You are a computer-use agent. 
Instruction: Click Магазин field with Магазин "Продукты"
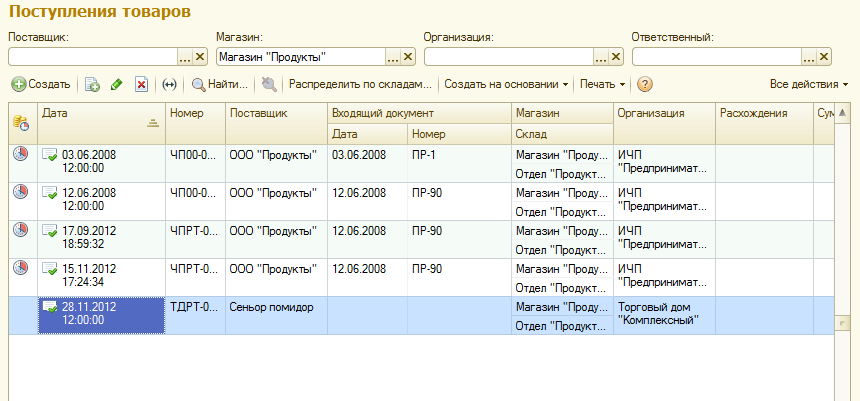301,57
